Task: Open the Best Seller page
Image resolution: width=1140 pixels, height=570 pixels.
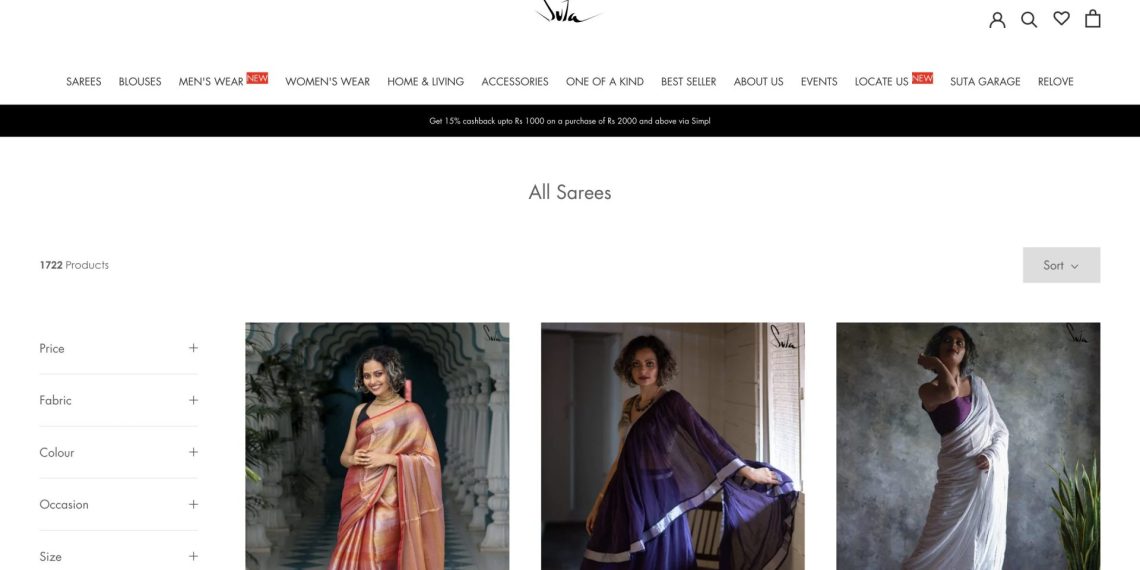Action: point(688,81)
